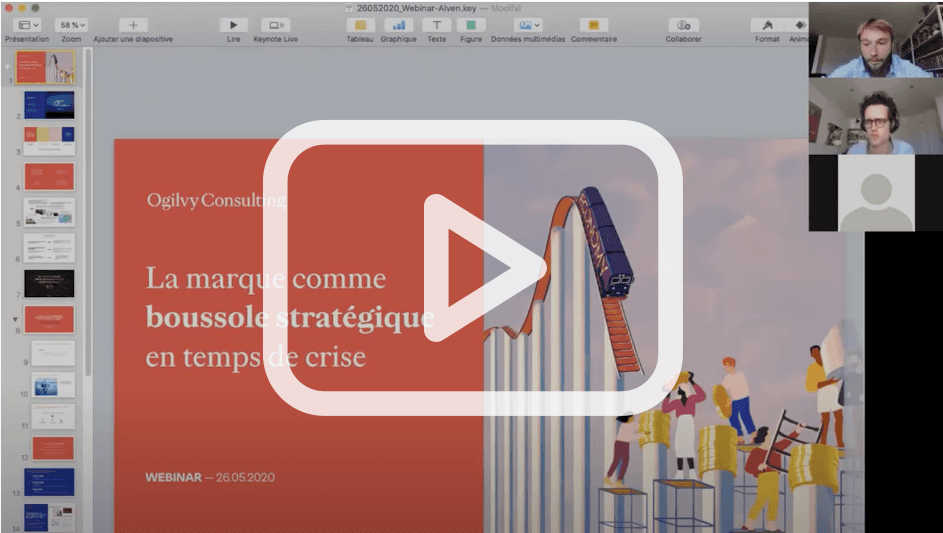Select the participant with glasses video tile
943x533 pixels.
click(876, 116)
